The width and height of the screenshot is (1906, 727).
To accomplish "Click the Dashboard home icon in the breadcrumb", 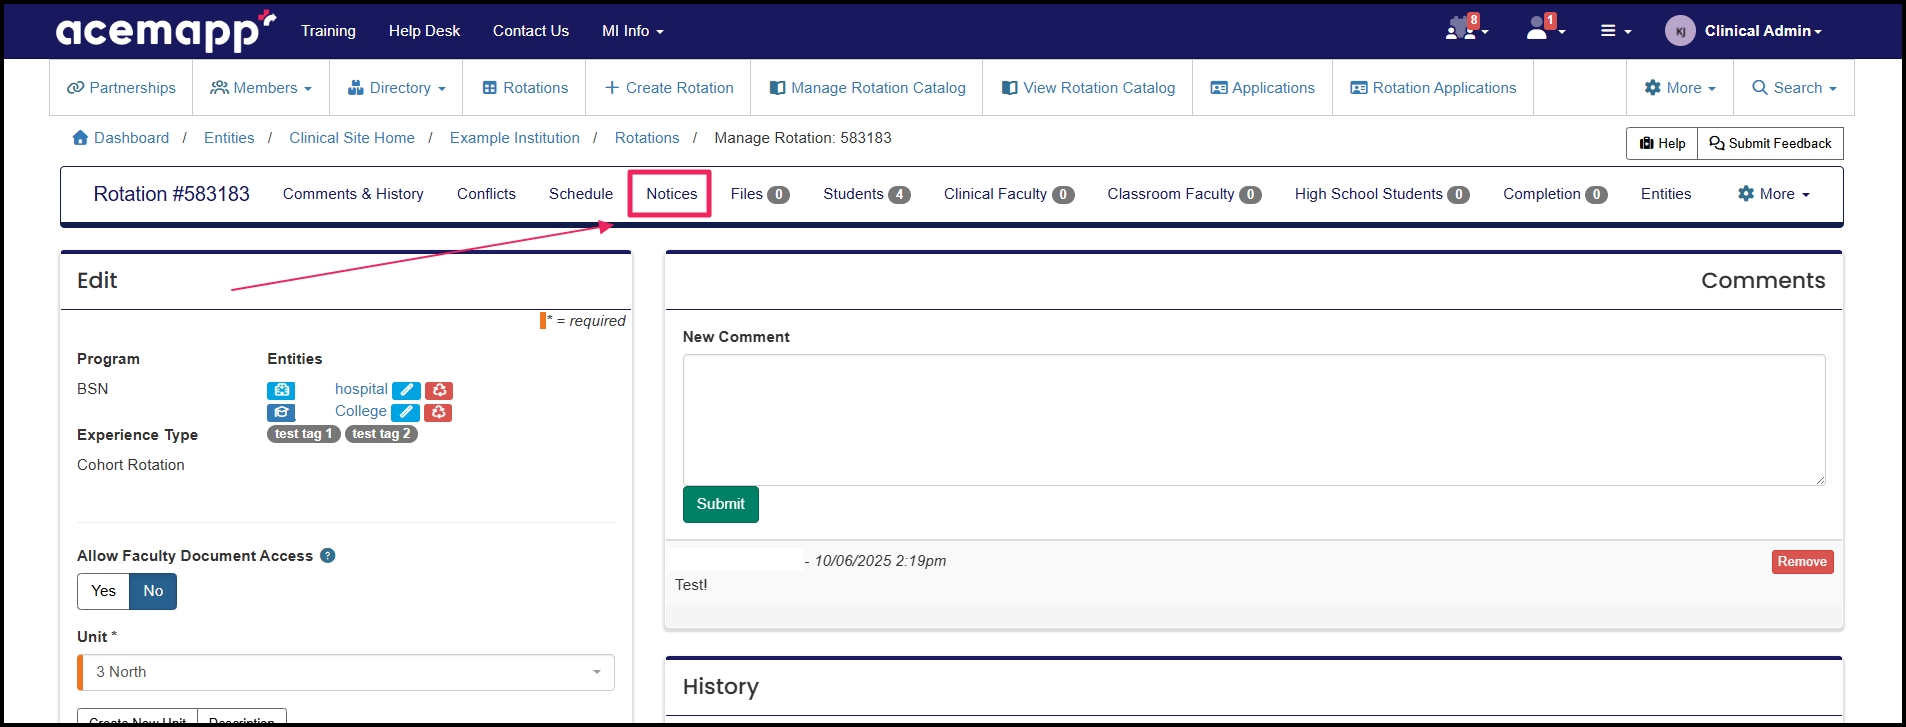I will point(80,138).
